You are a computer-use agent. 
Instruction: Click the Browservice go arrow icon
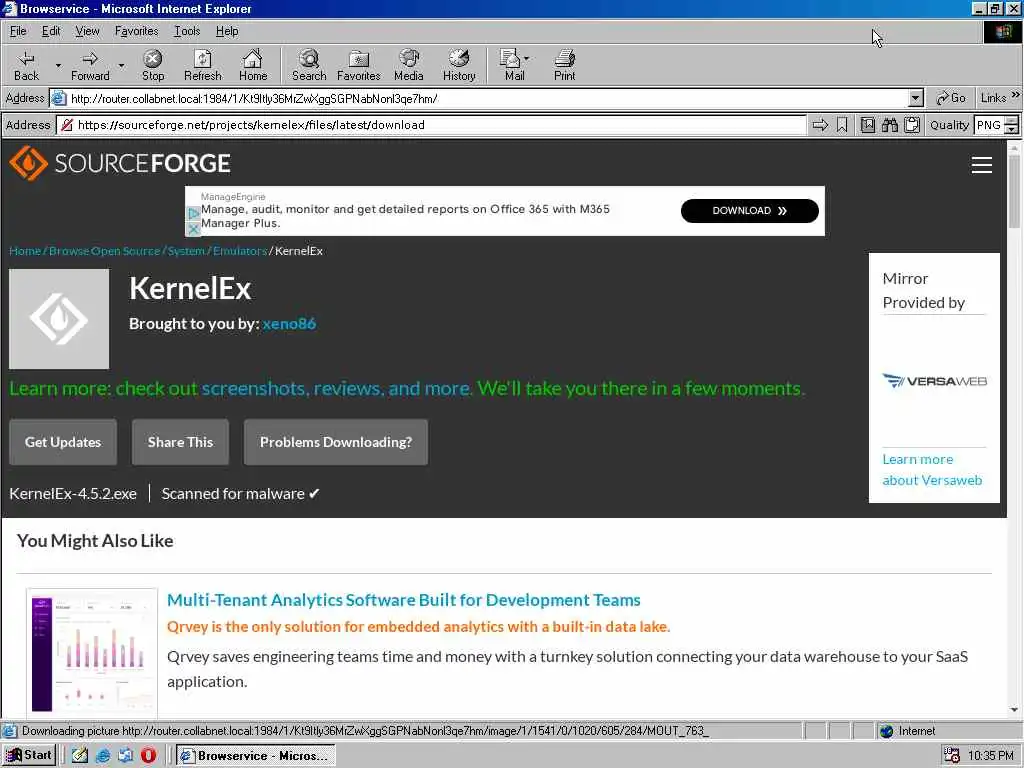[x=820, y=125]
